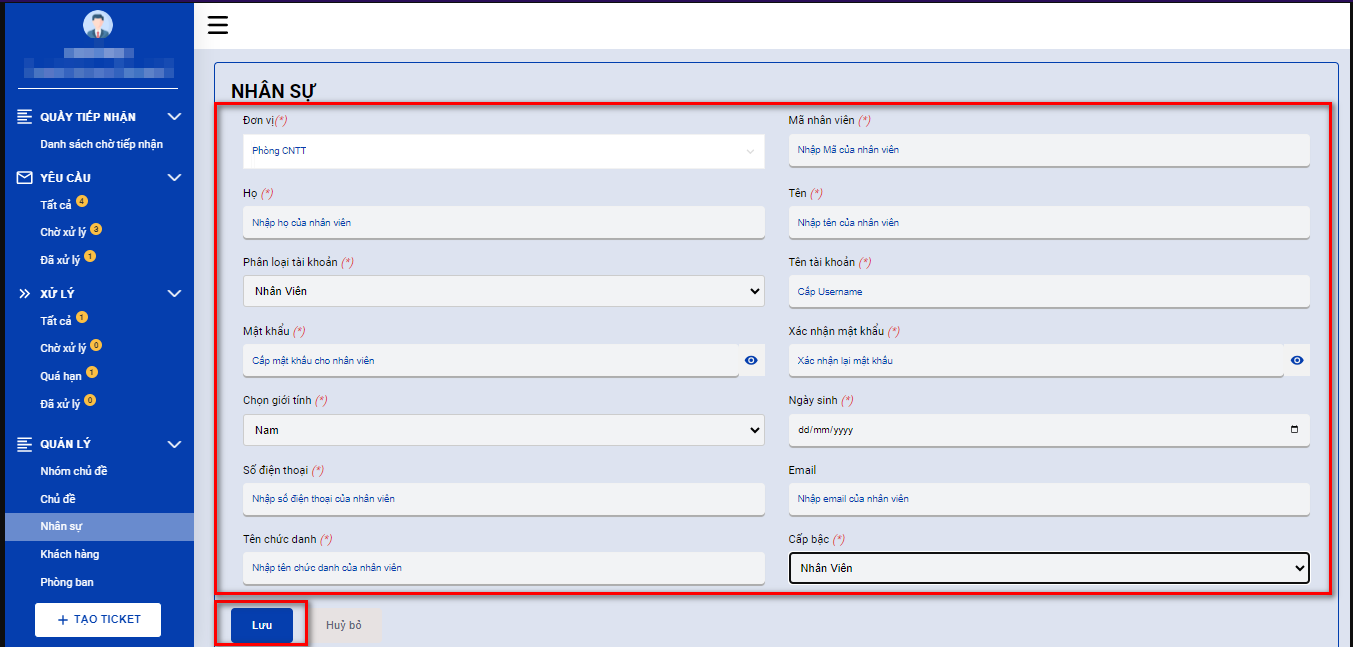Focus the Tên chức danh input
The width and height of the screenshot is (1353, 647).
click(504, 567)
